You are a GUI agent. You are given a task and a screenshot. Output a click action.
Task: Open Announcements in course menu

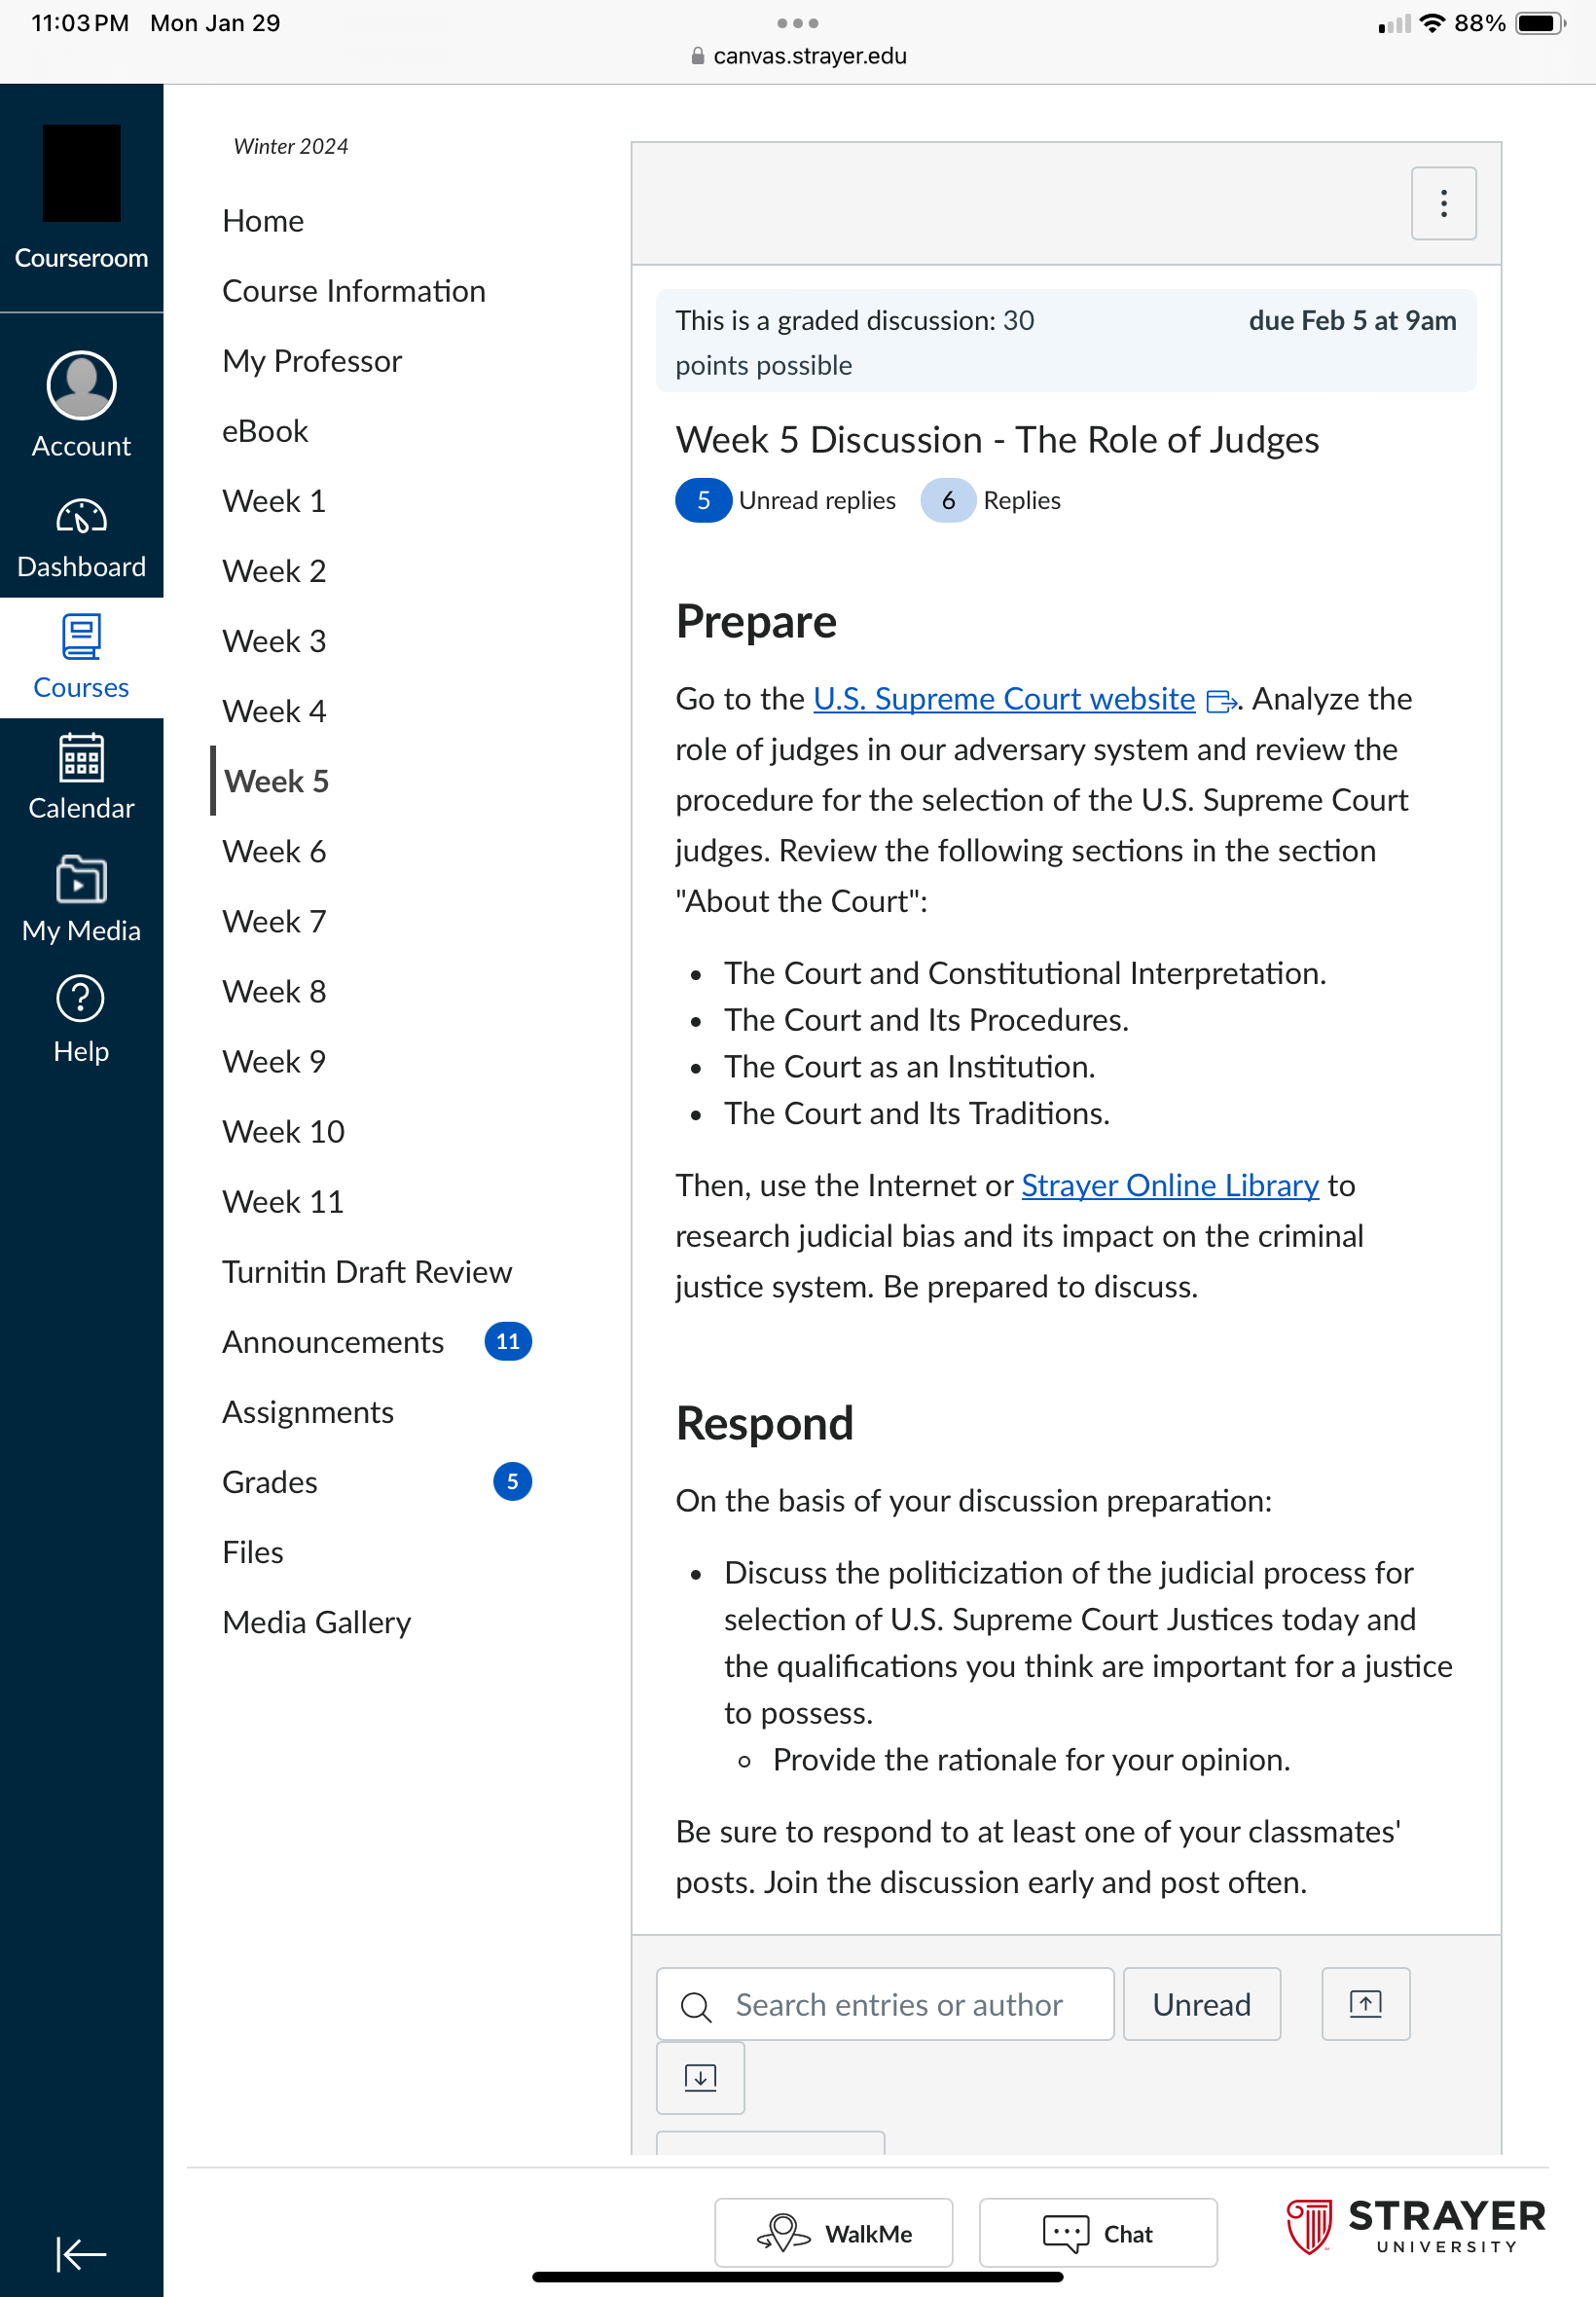pos(332,1341)
